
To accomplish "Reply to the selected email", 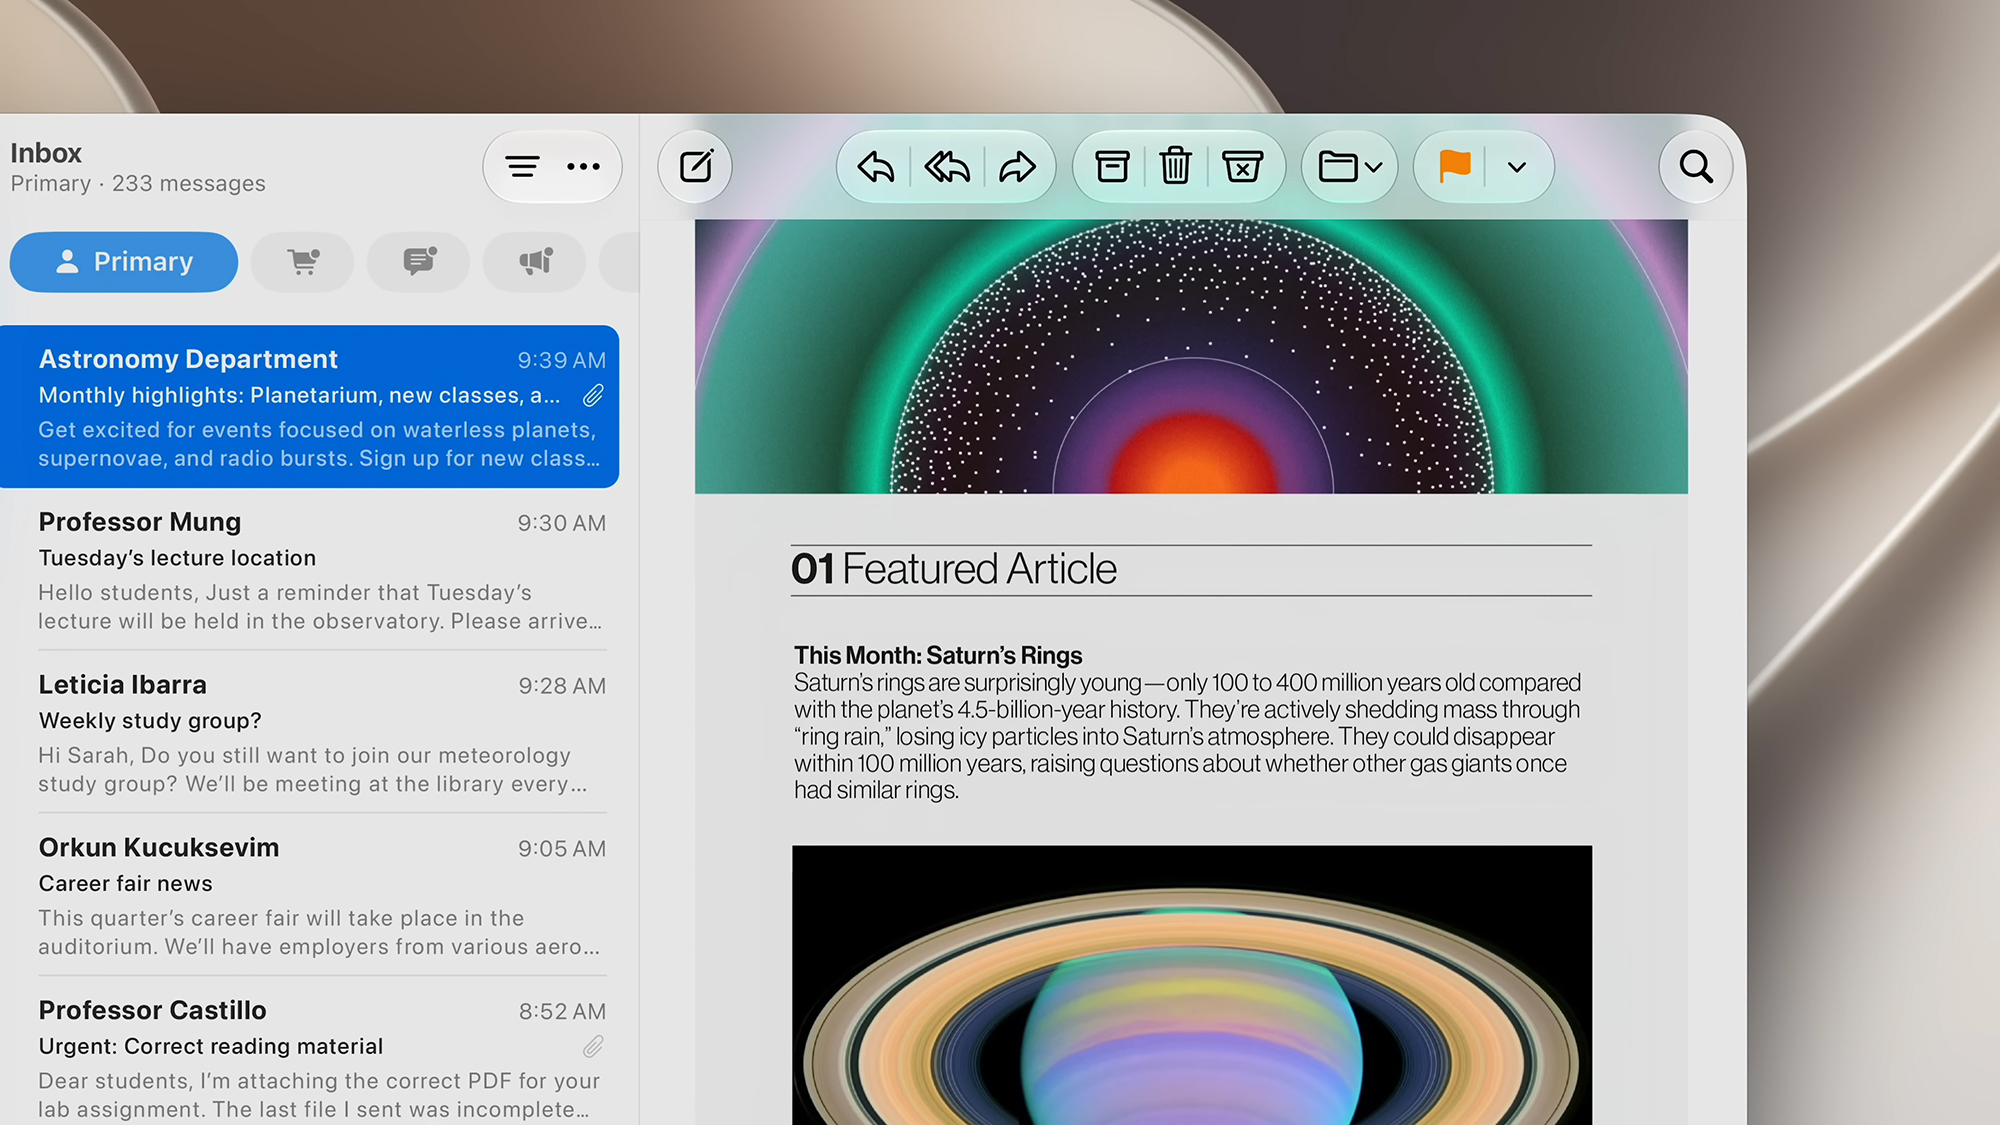I will click(x=875, y=167).
